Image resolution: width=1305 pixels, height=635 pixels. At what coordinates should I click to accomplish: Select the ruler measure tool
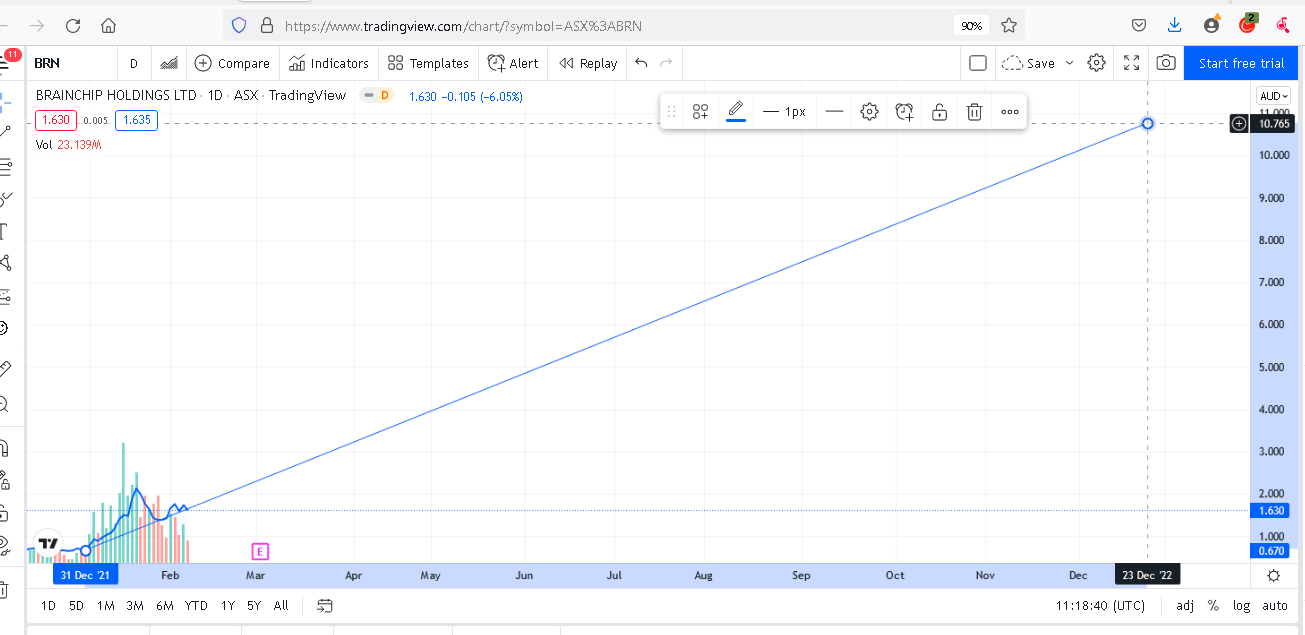pyautogui.click(x=6, y=369)
